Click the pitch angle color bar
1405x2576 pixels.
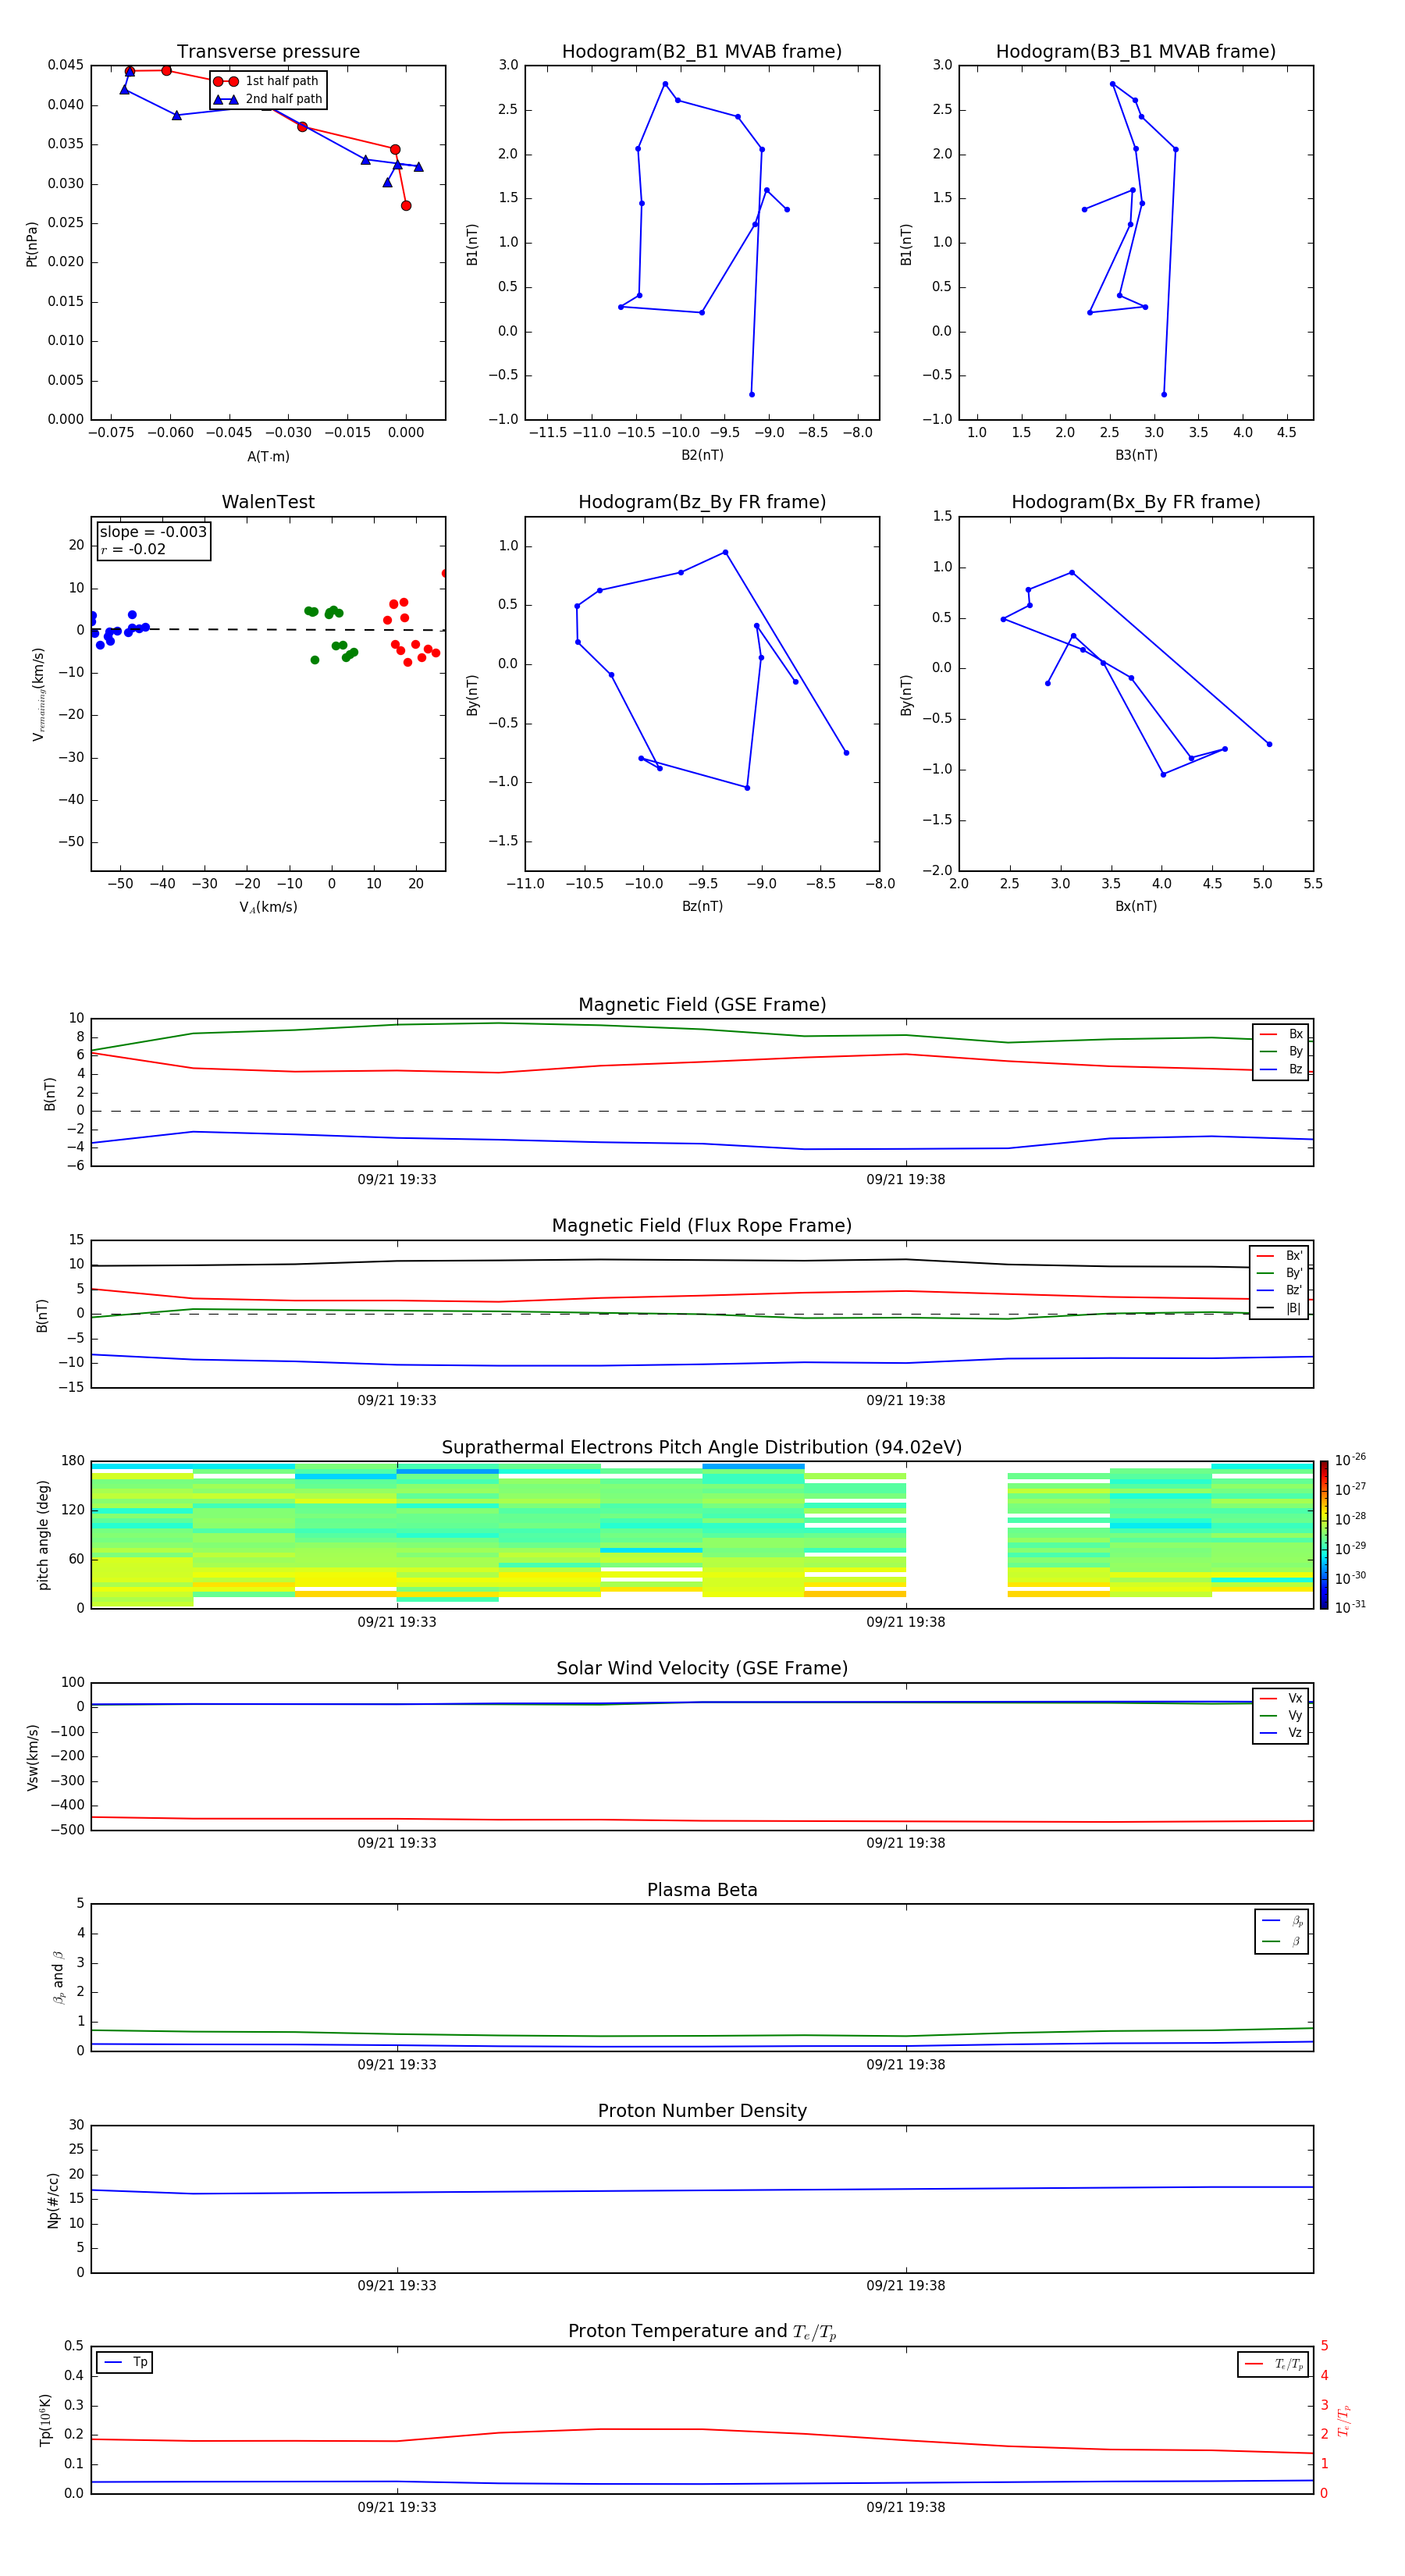tap(1324, 1535)
